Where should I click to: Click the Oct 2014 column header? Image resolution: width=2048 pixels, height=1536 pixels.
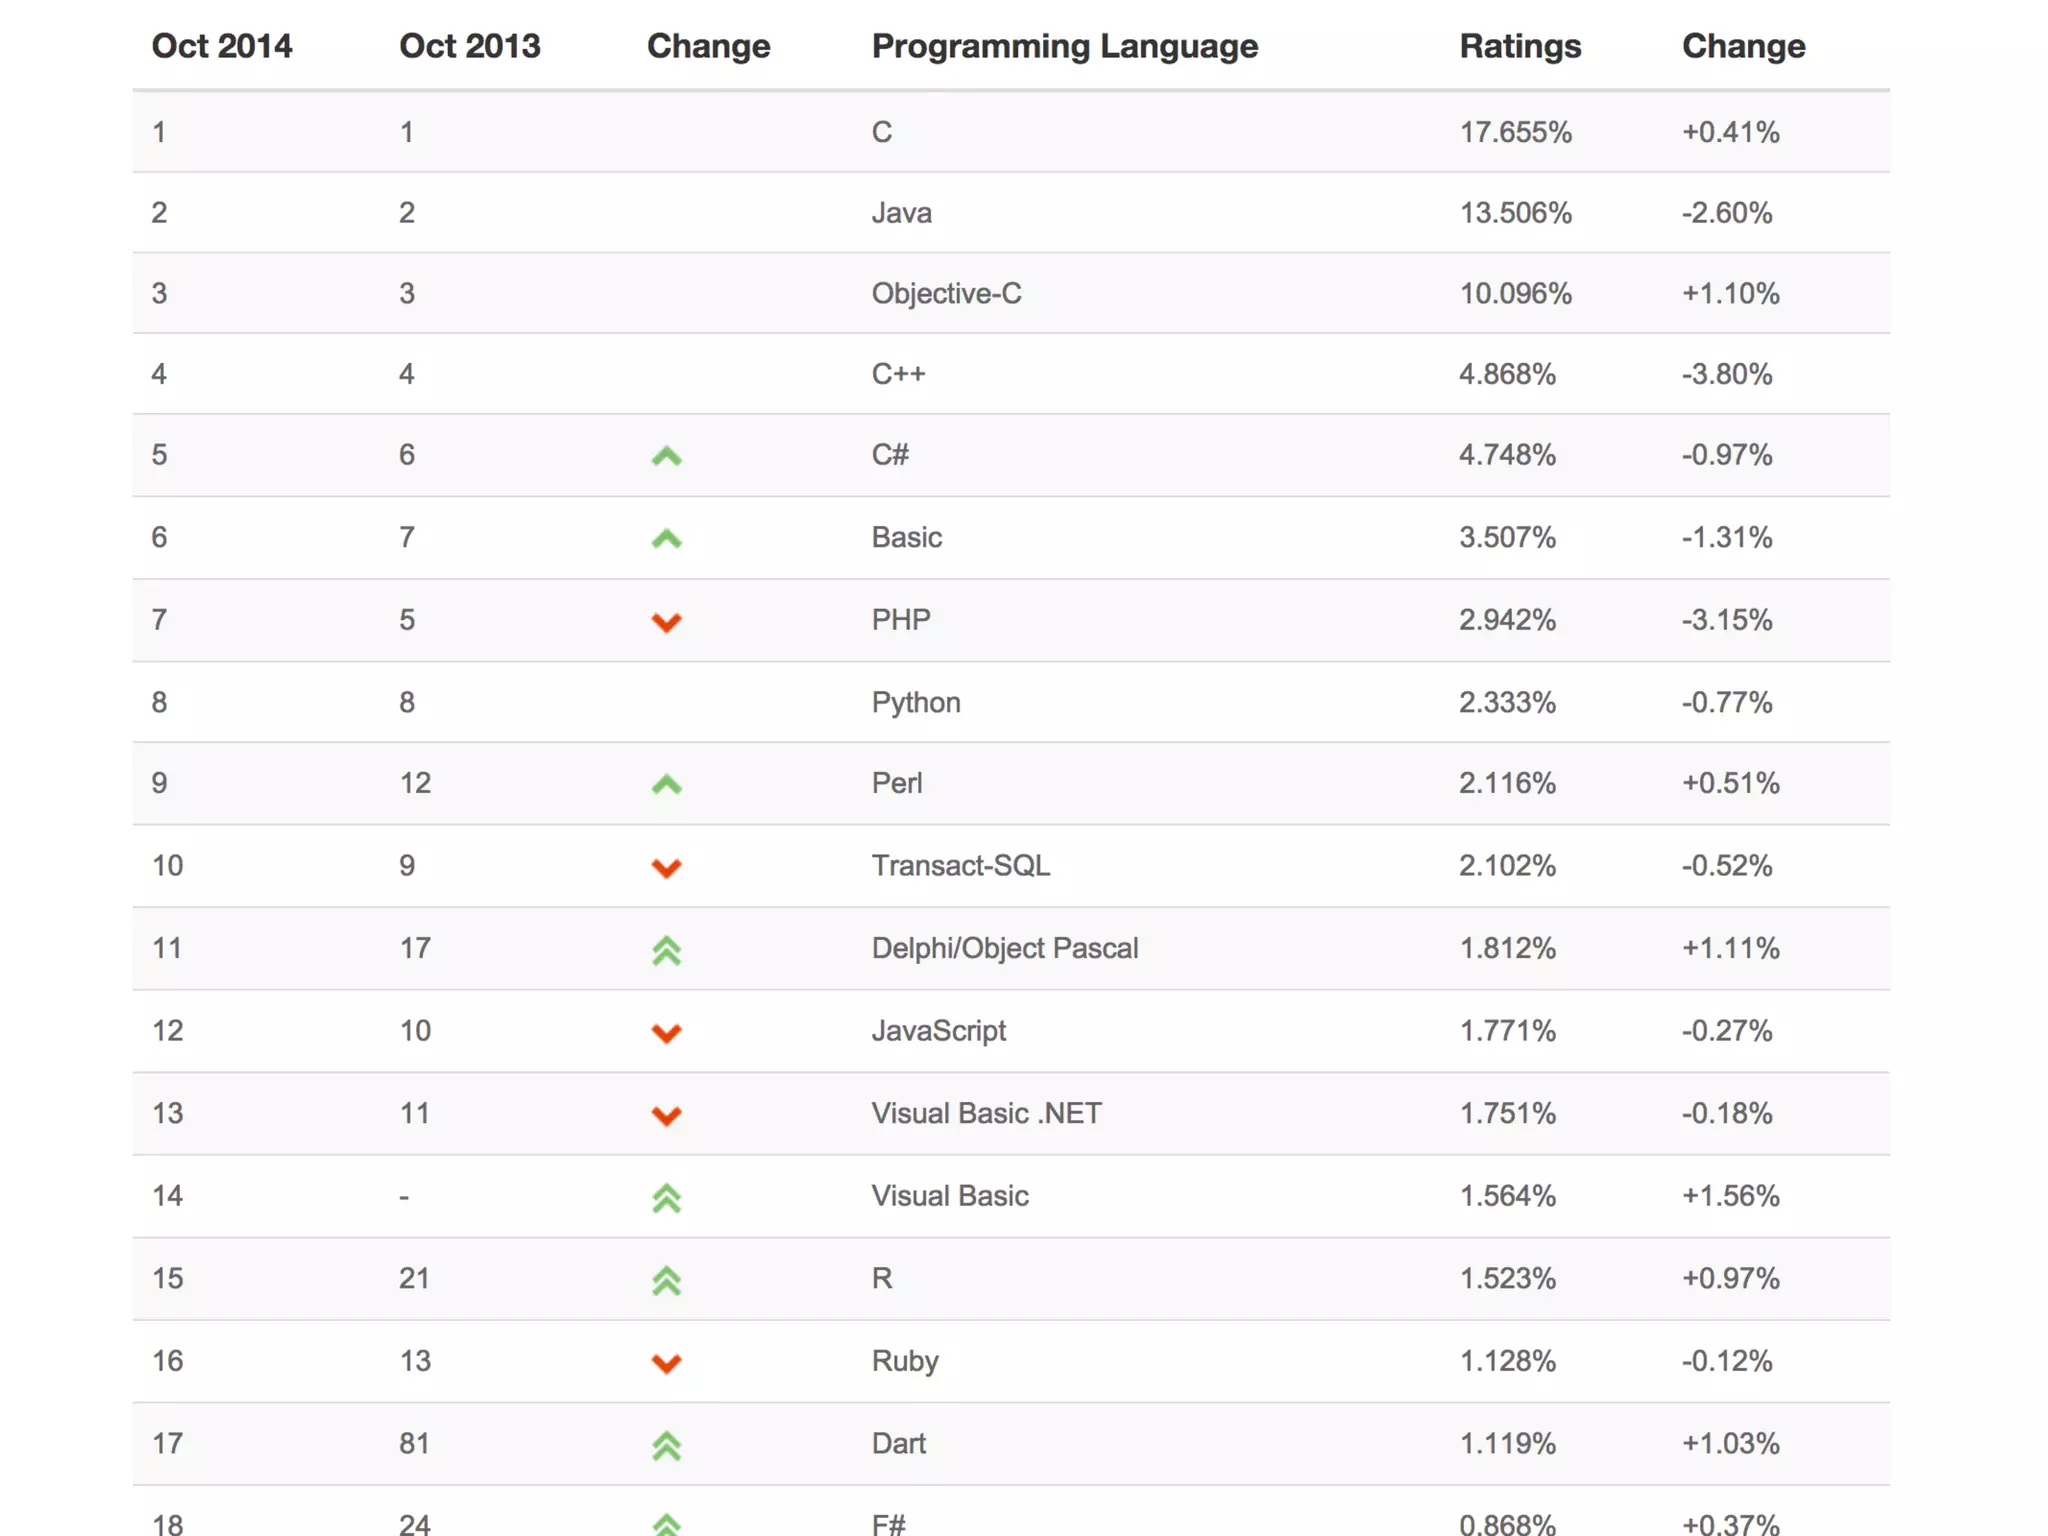tap(222, 46)
